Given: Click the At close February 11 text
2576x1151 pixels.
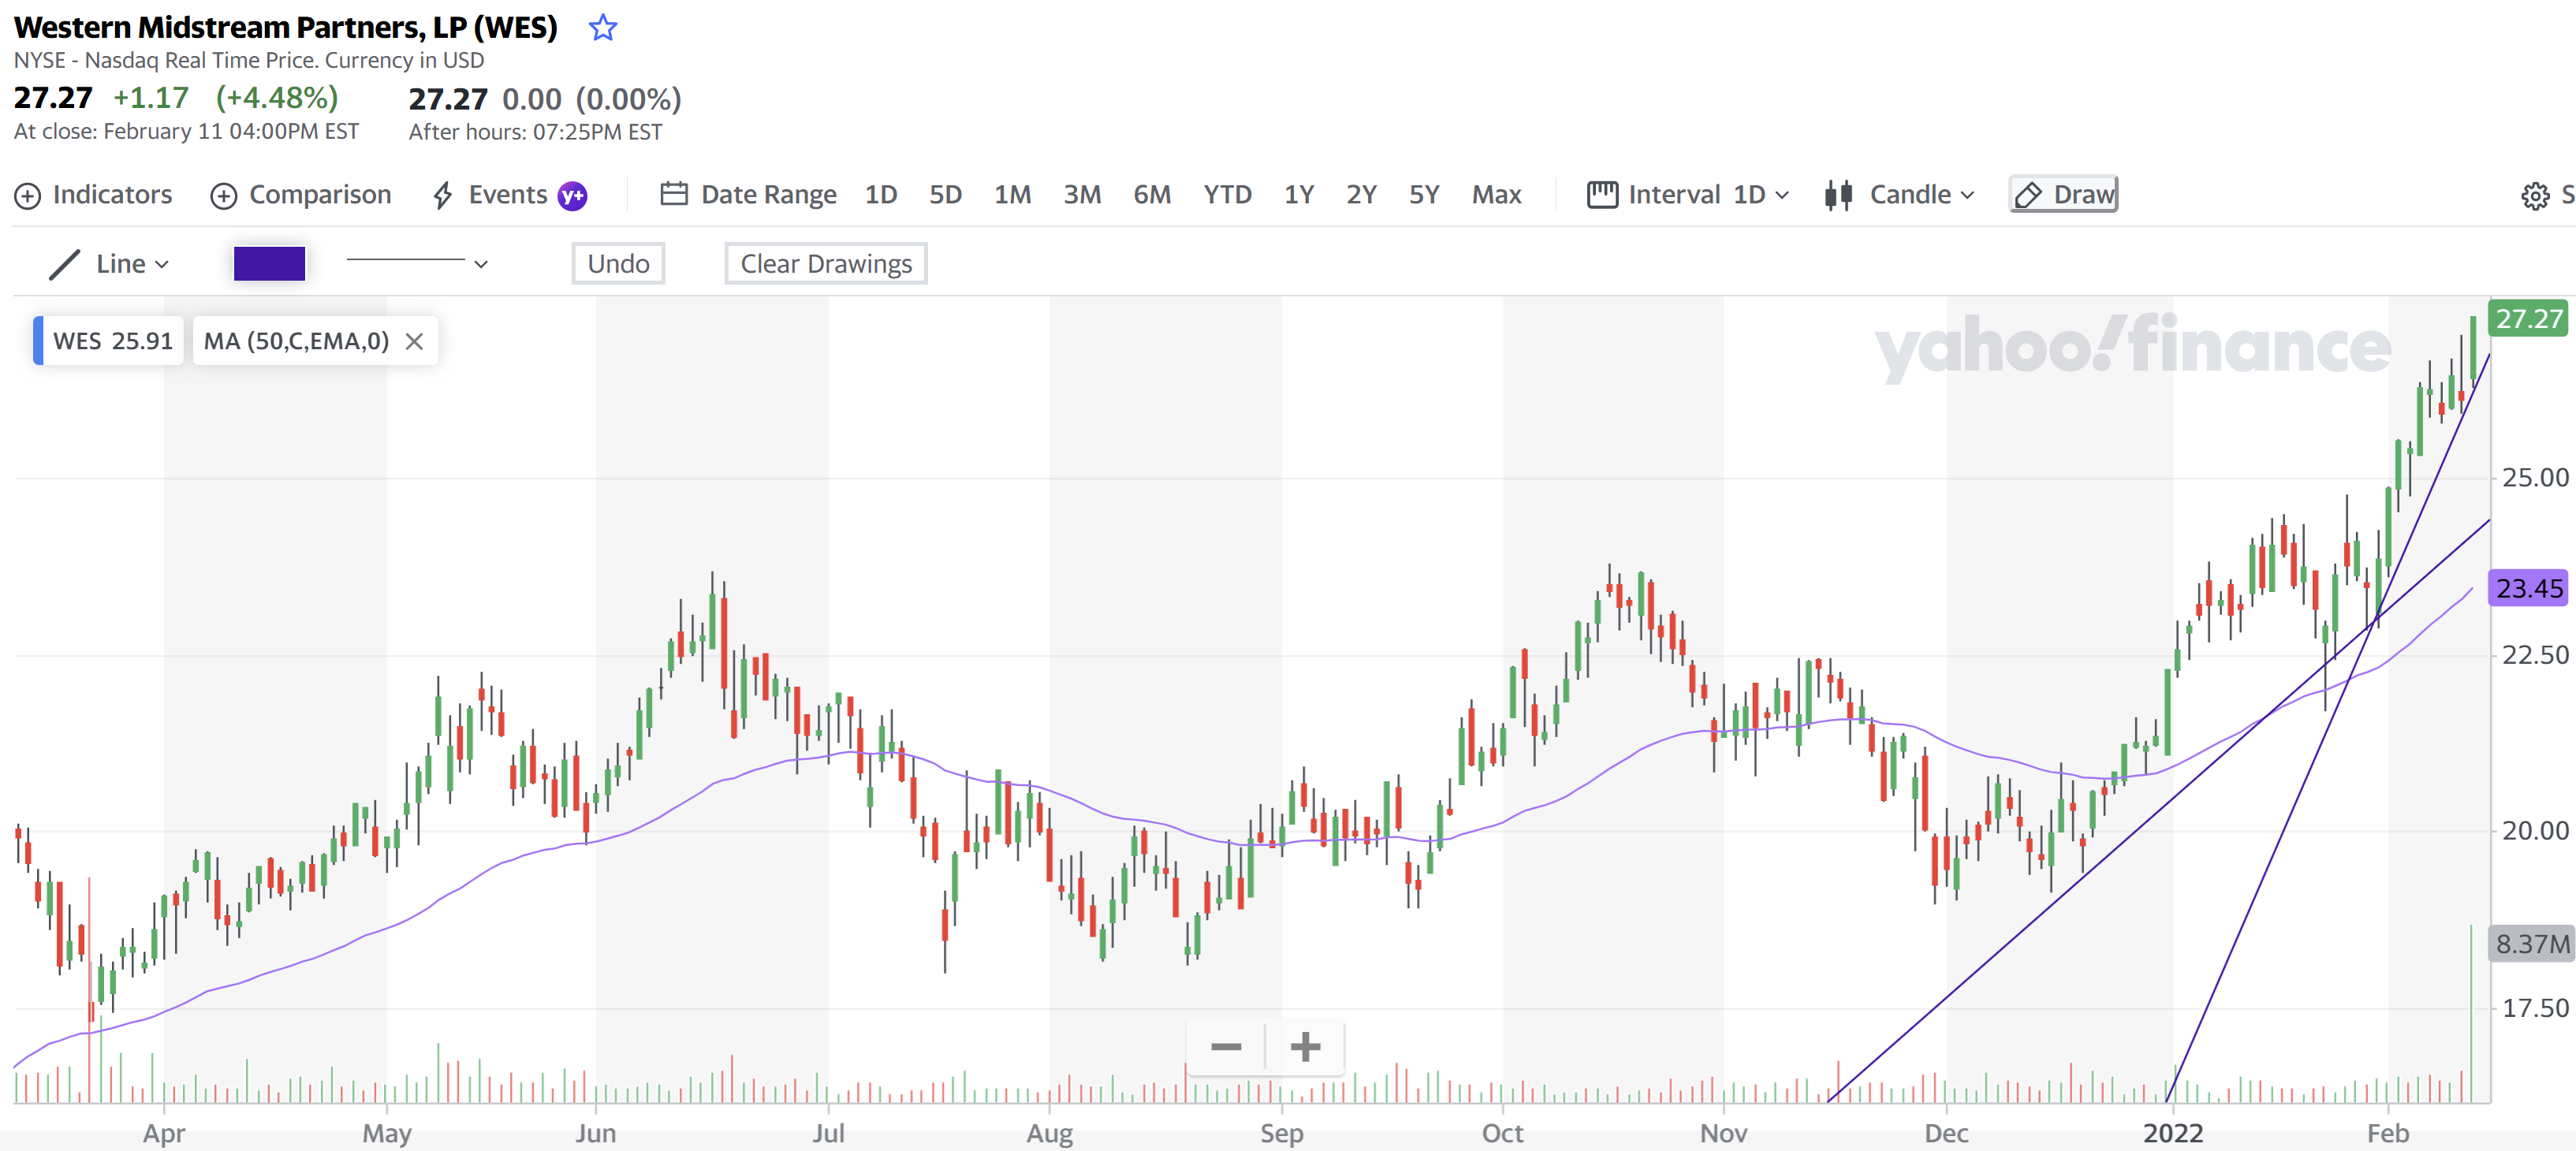Looking at the screenshot, I should pyautogui.click(x=186, y=132).
